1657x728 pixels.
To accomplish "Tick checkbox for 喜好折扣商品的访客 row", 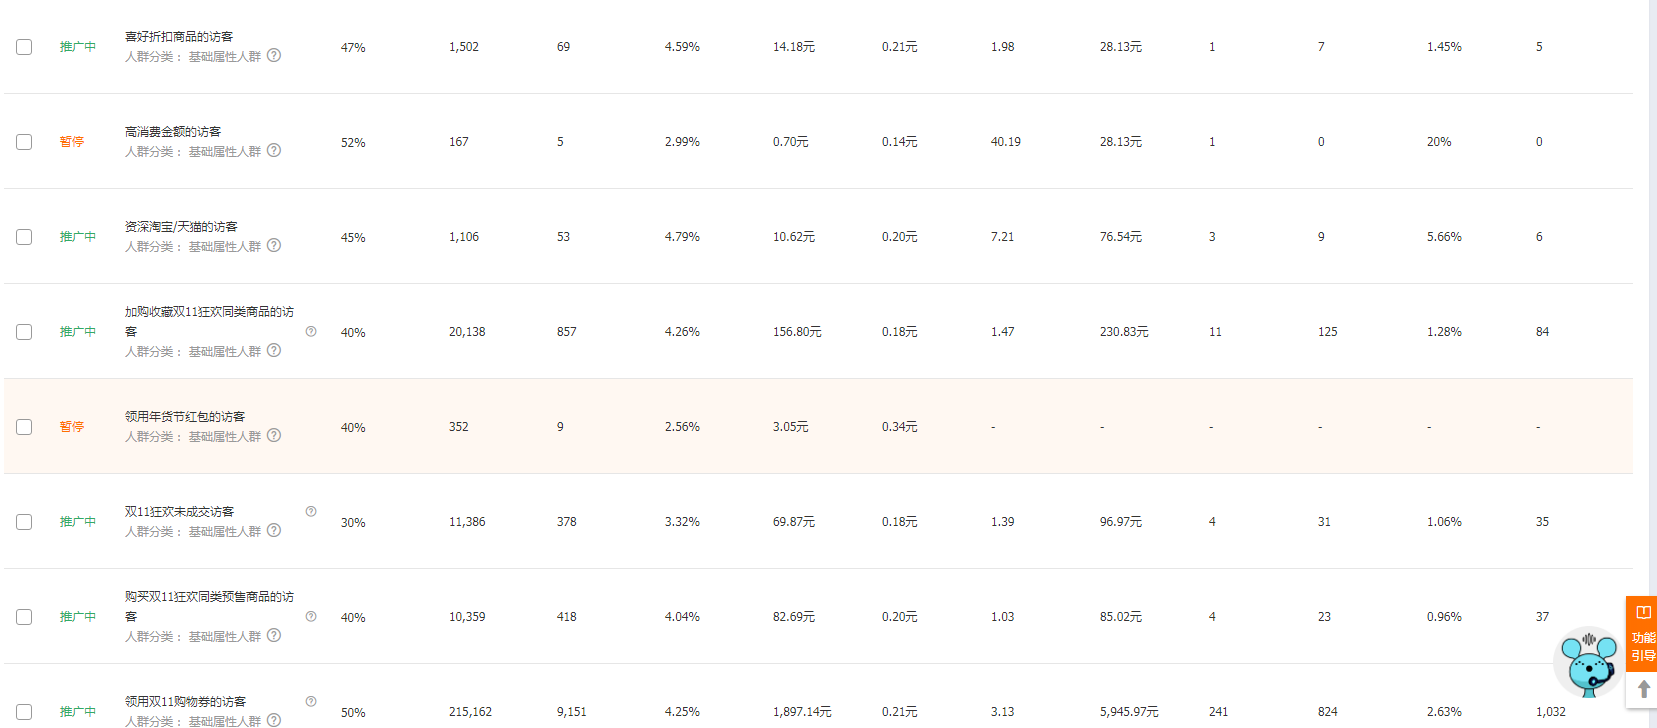I will click(24, 47).
